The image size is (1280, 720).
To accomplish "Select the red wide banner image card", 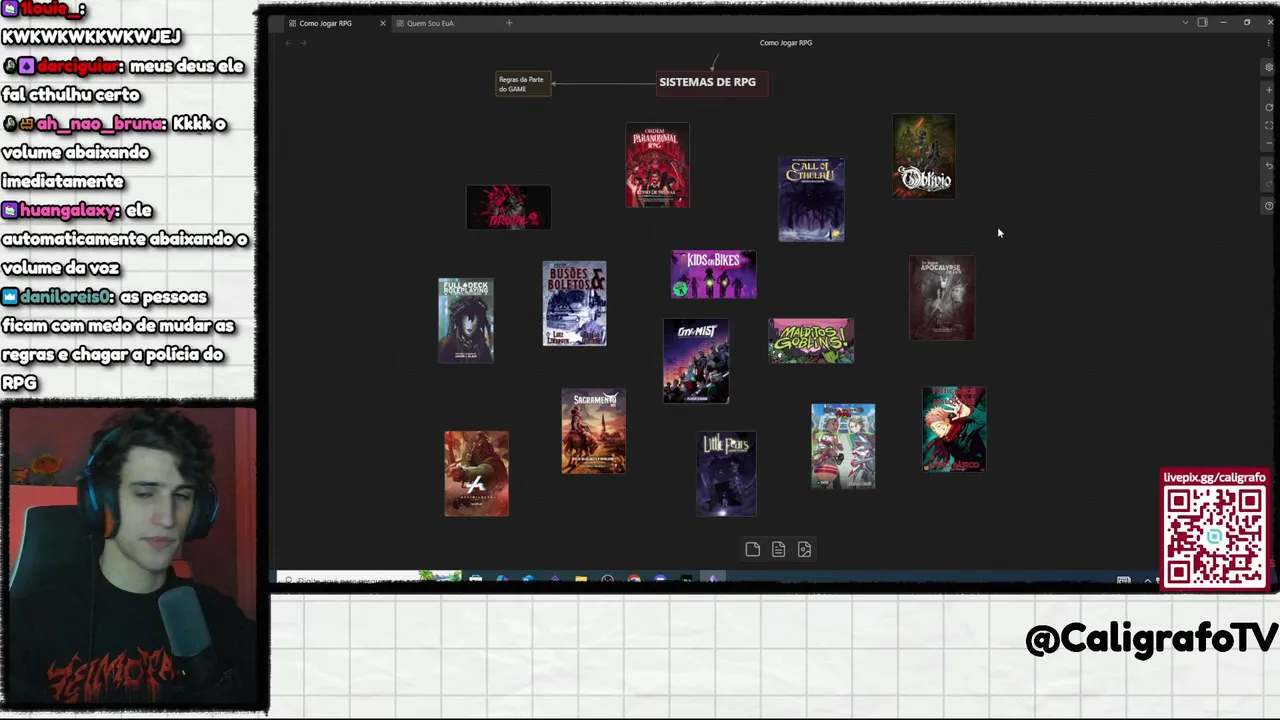I will click(508, 207).
